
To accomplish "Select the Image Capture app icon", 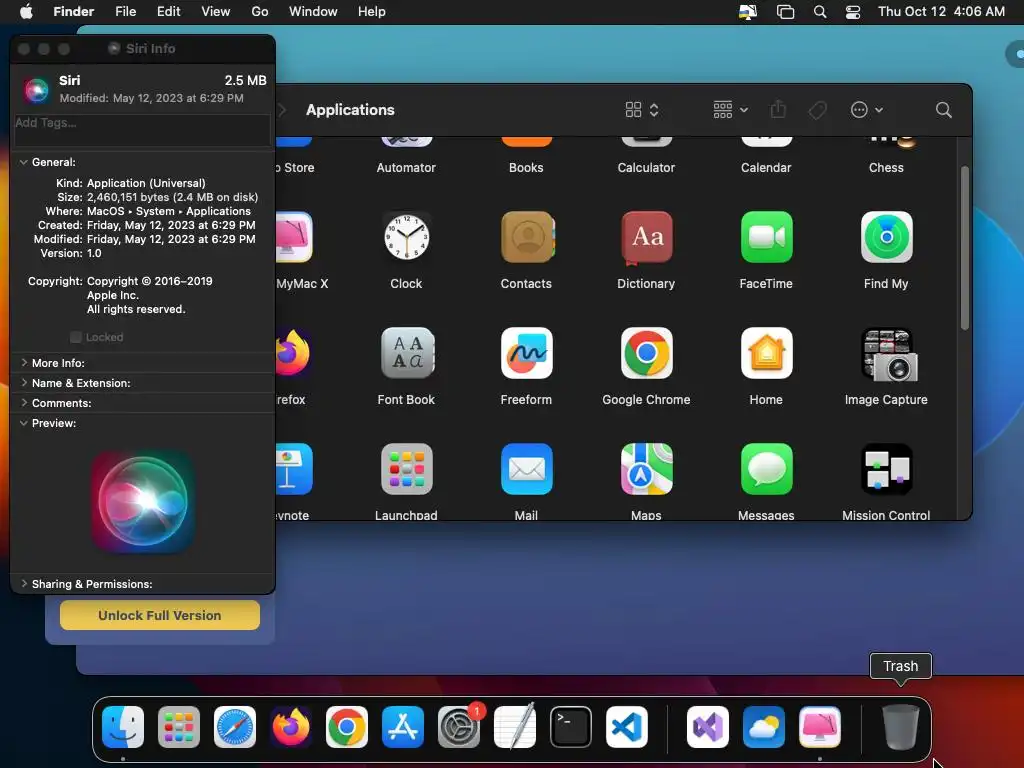I will coord(889,355).
